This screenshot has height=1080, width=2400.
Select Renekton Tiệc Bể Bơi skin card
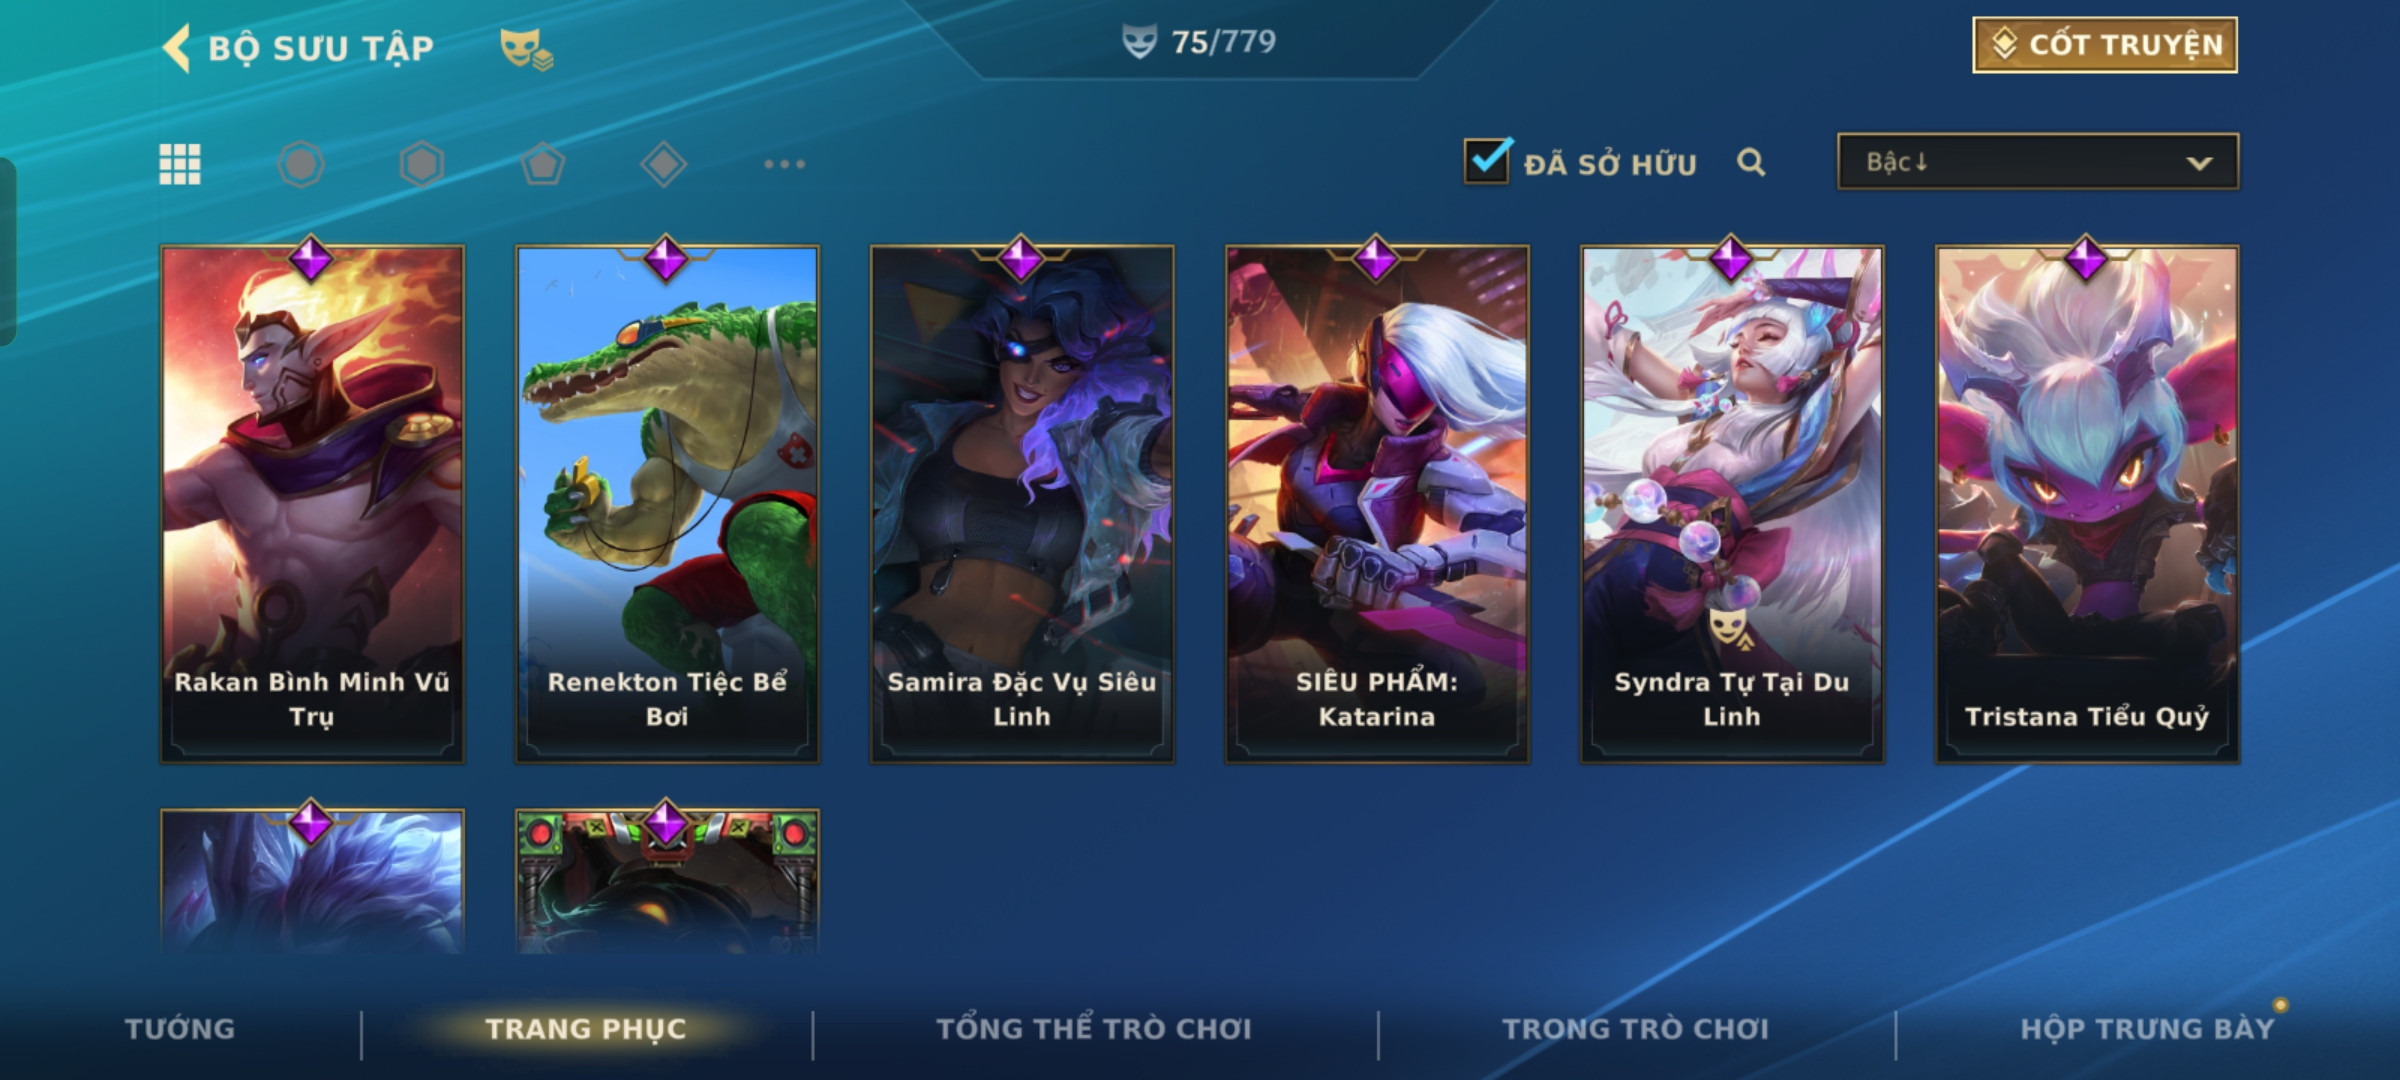pyautogui.click(x=667, y=504)
